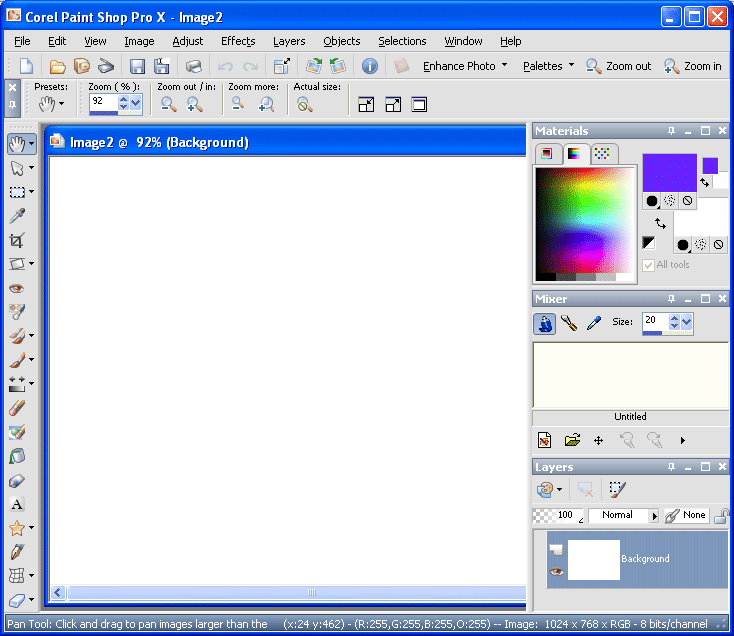The height and width of the screenshot is (636, 734).
Task: Hide the Background layer eye icon
Action: (556, 571)
